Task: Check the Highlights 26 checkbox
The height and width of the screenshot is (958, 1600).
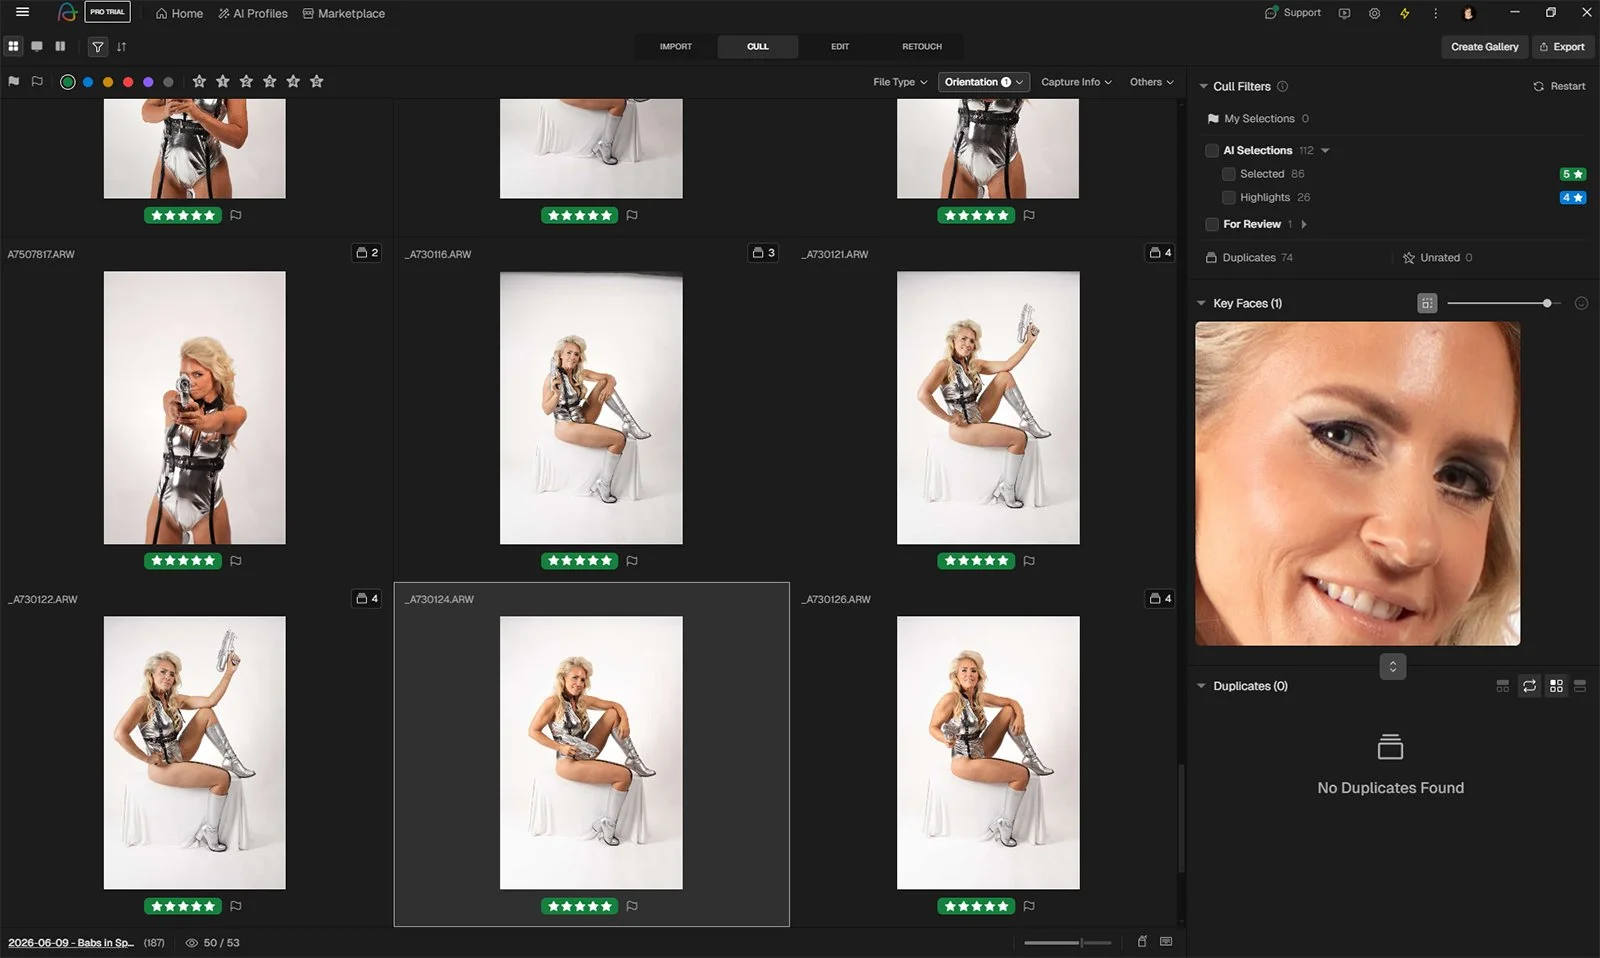Action: click(x=1229, y=198)
